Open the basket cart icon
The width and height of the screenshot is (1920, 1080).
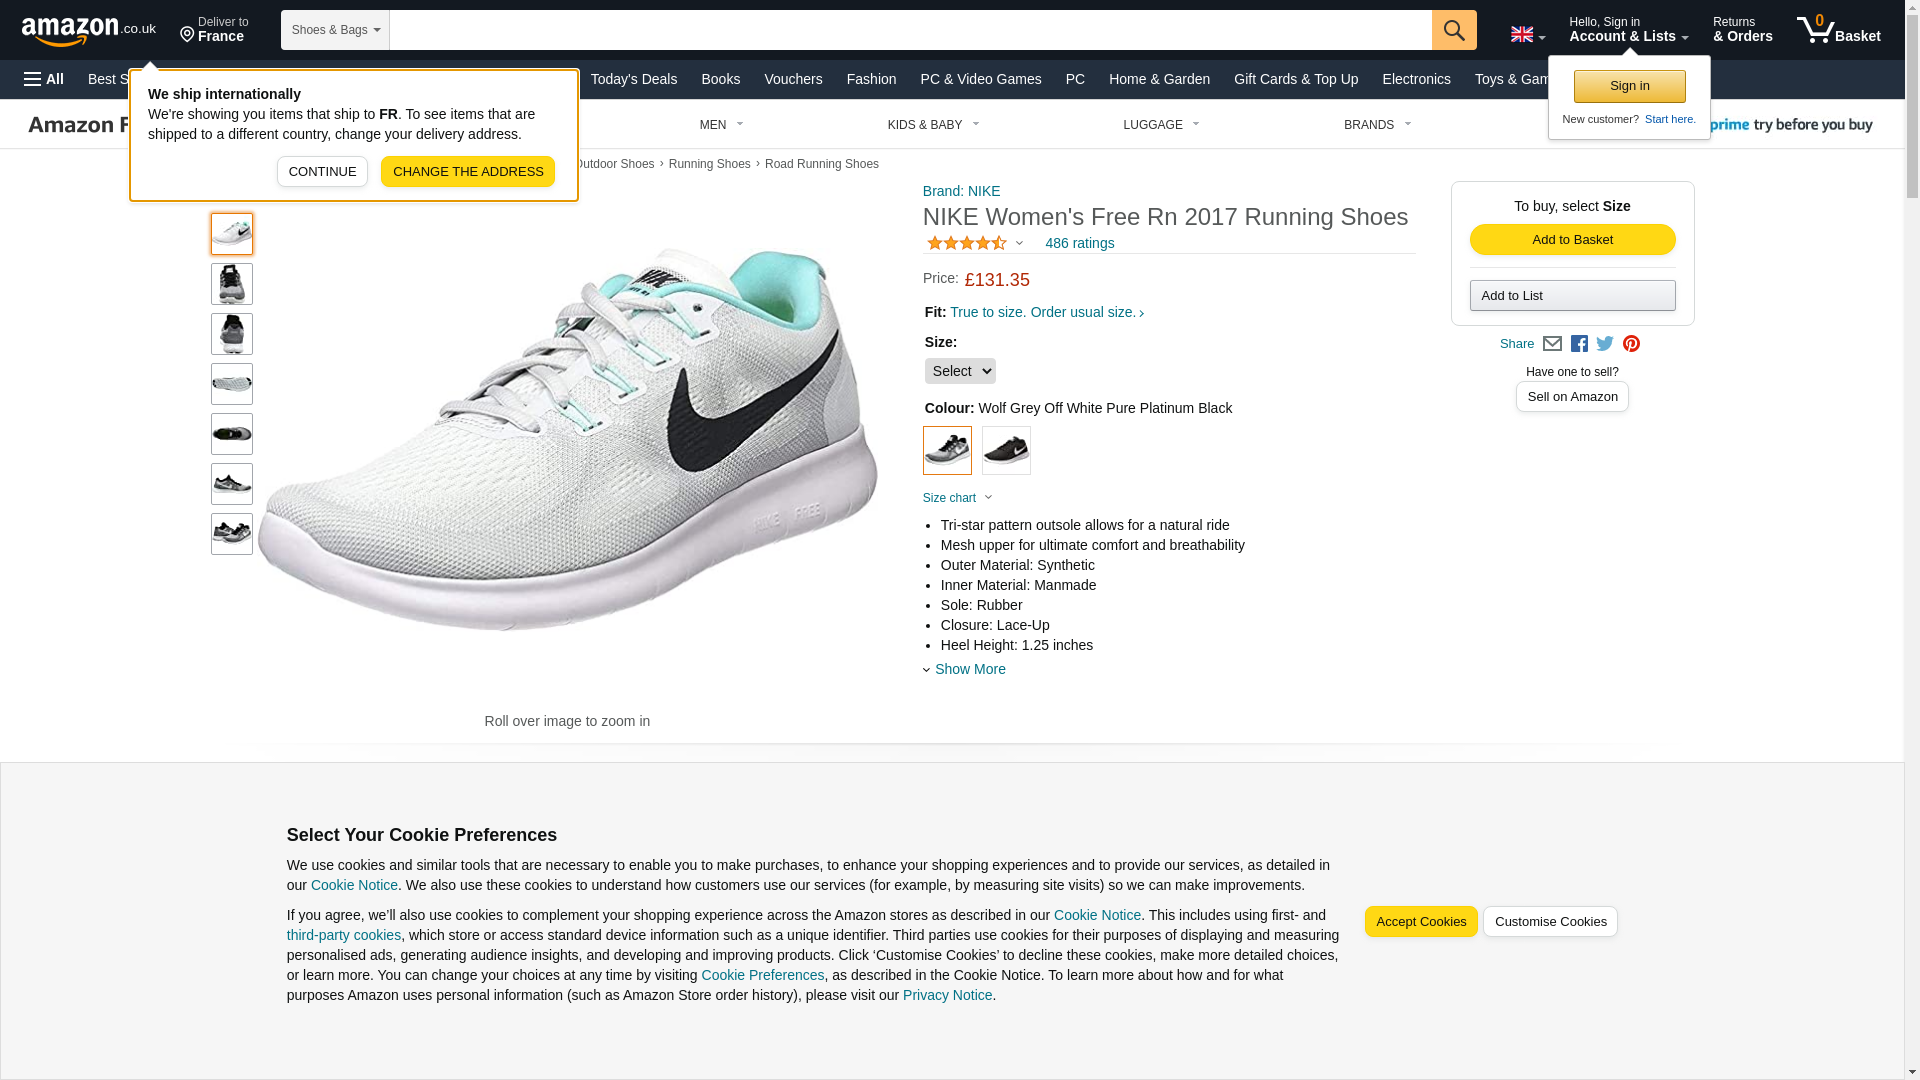pyautogui.click(x=1837, y=30)
